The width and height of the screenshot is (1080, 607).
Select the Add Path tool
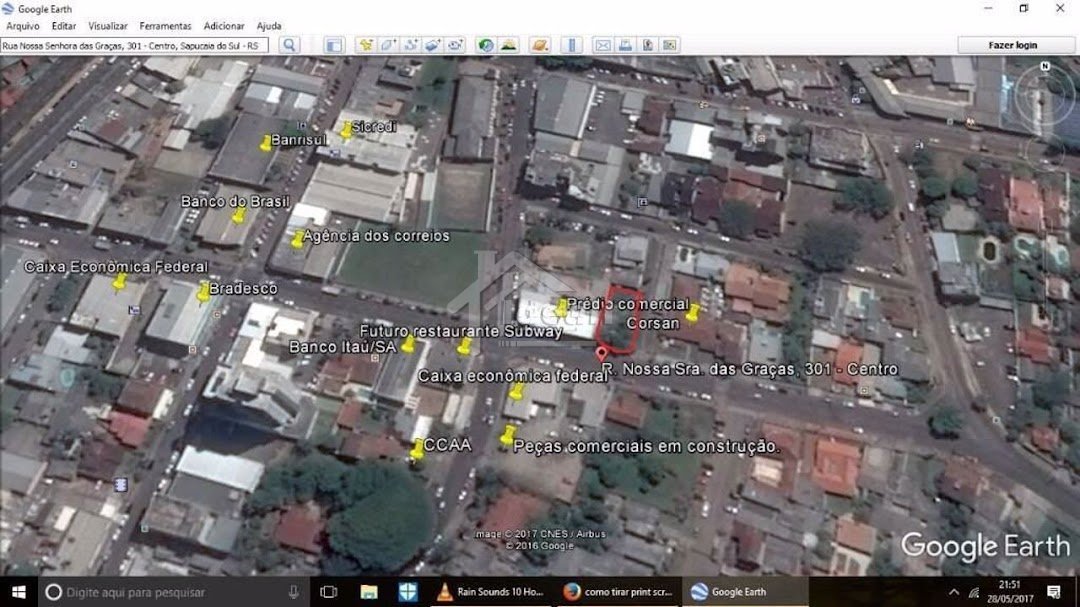pyautogui.click(x=411, y=45)
